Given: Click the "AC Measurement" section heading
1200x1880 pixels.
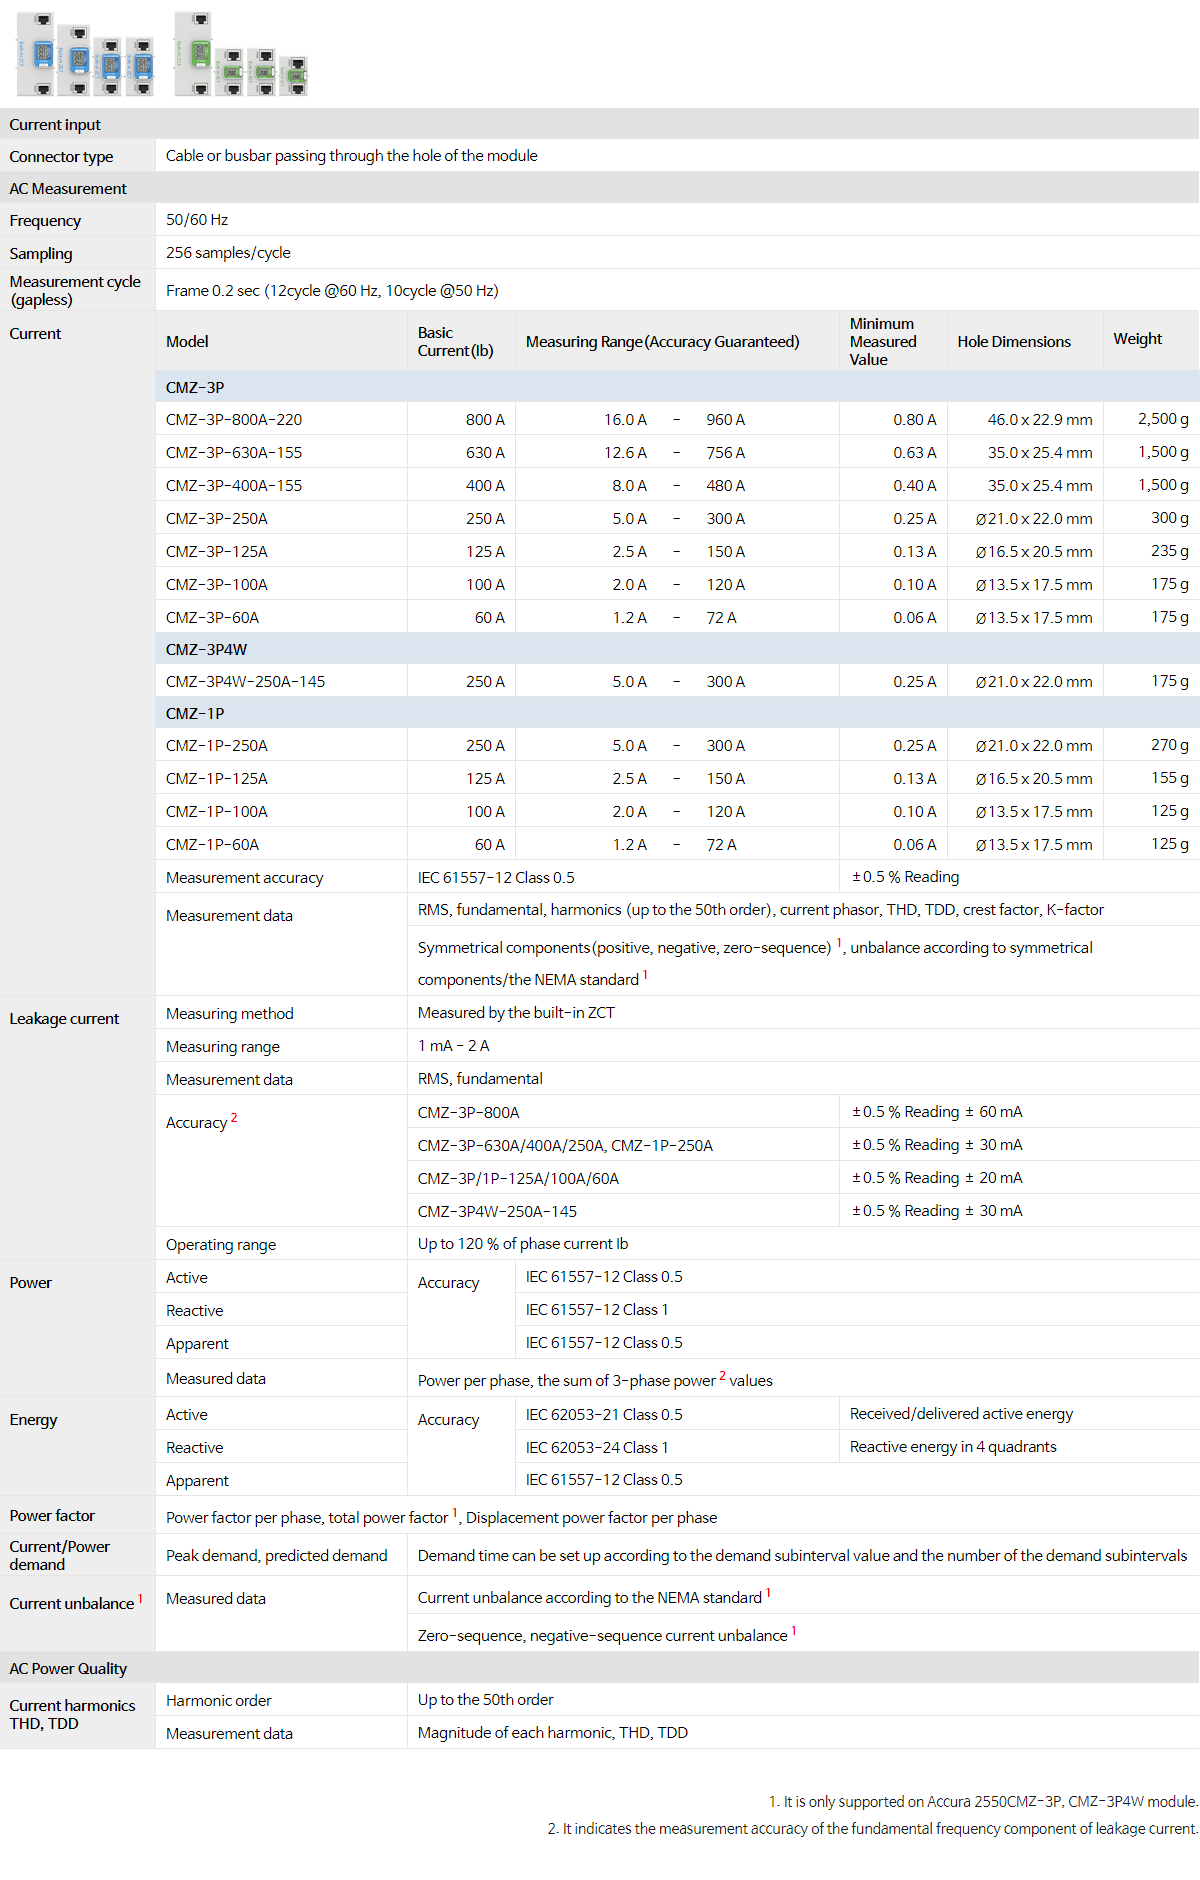Looking at the screenshot, I should pyautogui.click(x=68, y=189).
